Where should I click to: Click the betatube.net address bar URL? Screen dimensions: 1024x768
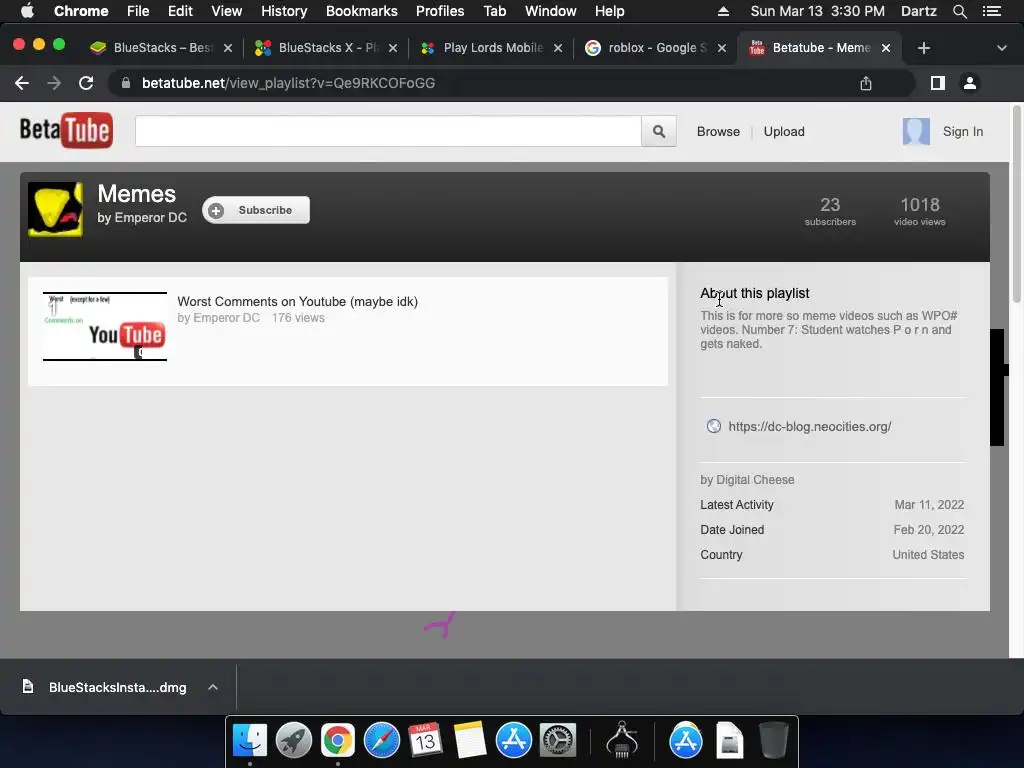[288, 83]
